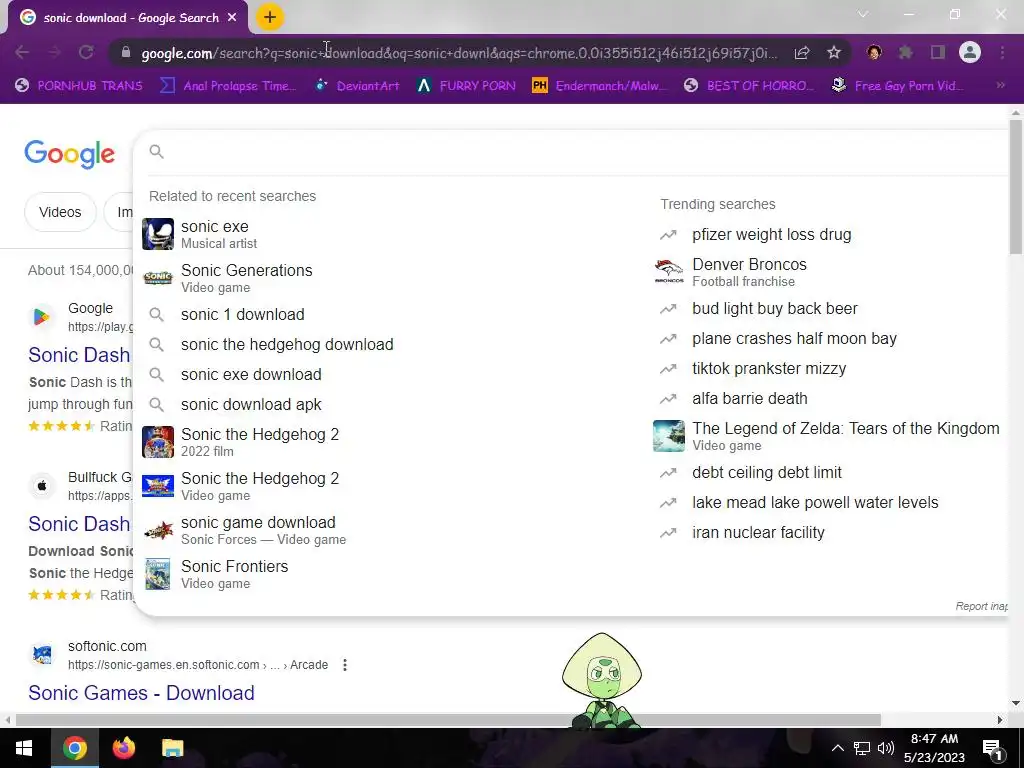Open the Sonic Games - Download result
Viewport: 1024px width, 768px height.
(x=141, y=693)
